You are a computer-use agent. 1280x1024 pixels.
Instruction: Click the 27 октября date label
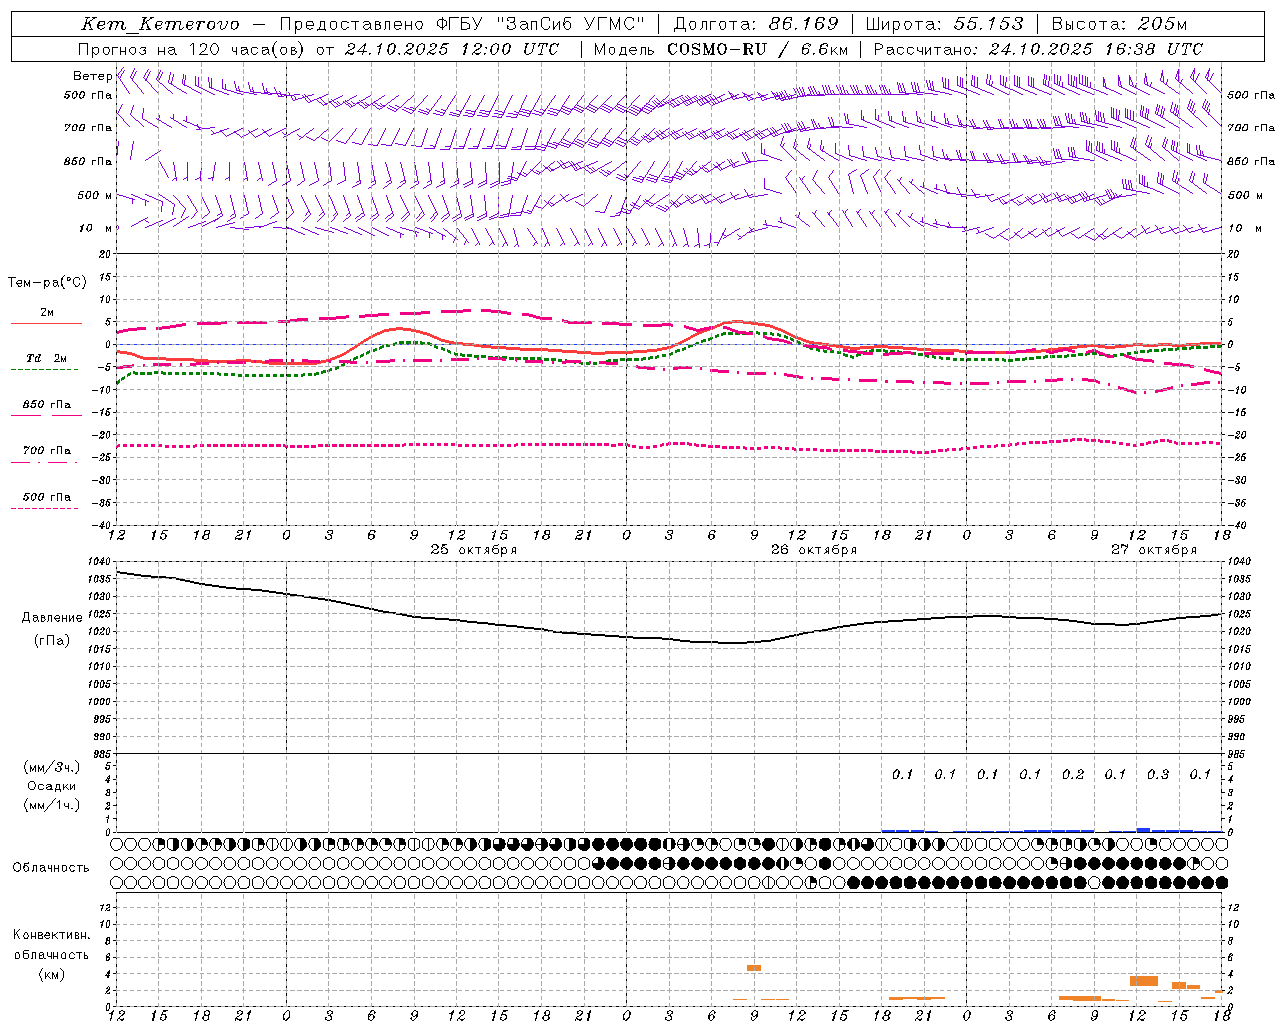1154,549
